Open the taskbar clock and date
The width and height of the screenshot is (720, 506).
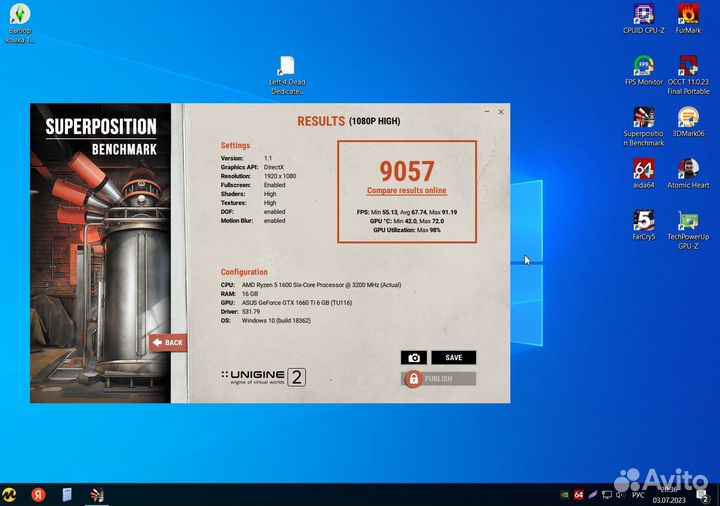click(x=669, y=495)
